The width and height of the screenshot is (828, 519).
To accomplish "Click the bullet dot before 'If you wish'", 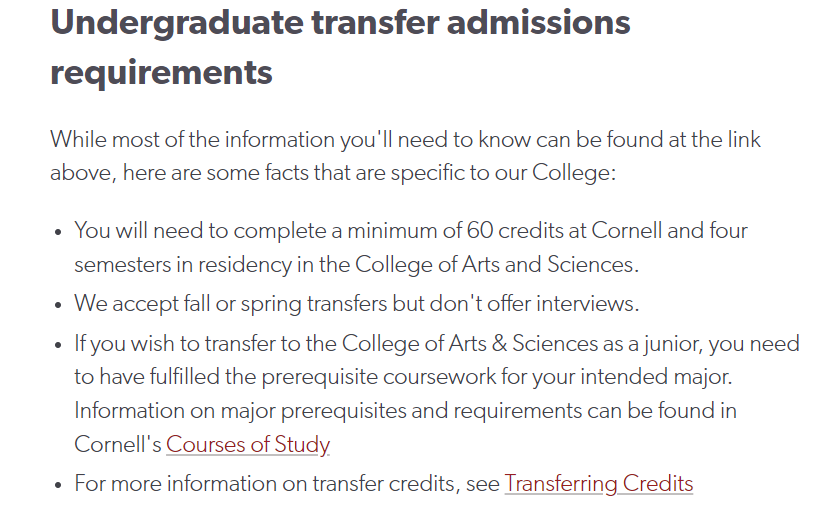I will [x=58, y=345].
